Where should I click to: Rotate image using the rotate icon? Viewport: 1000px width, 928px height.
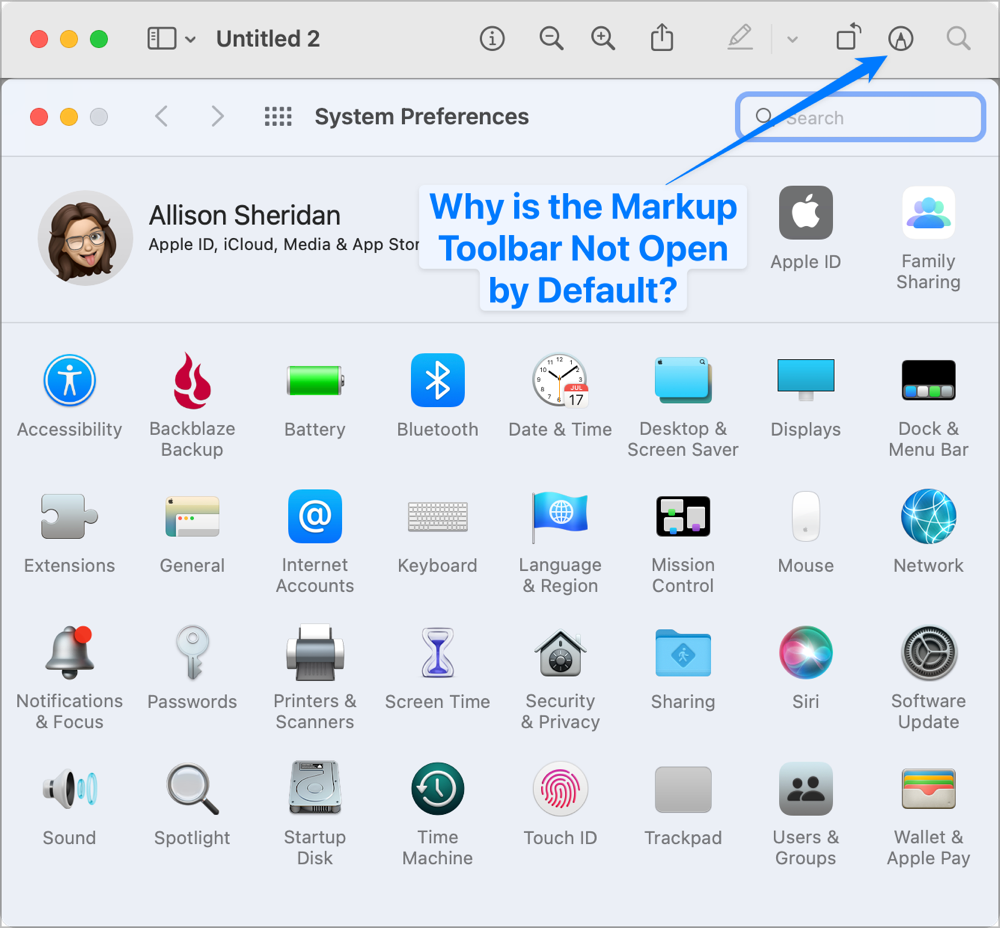click(847, 39)
